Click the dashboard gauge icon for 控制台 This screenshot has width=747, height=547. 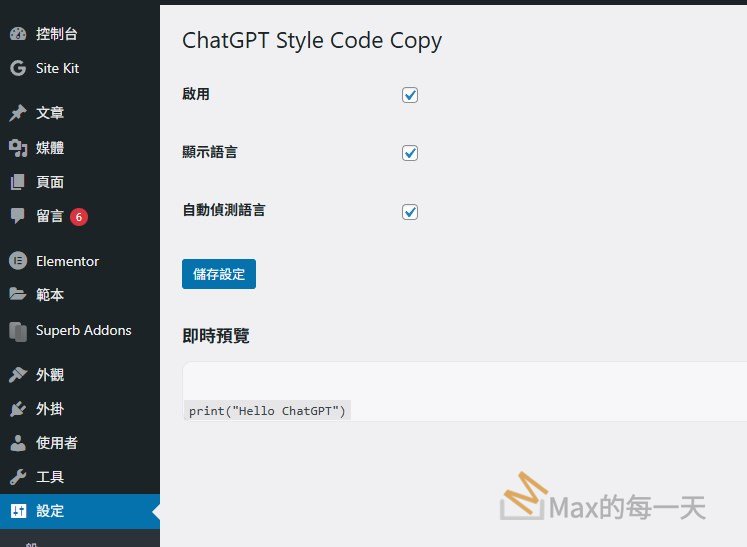[x=17, y=34]
